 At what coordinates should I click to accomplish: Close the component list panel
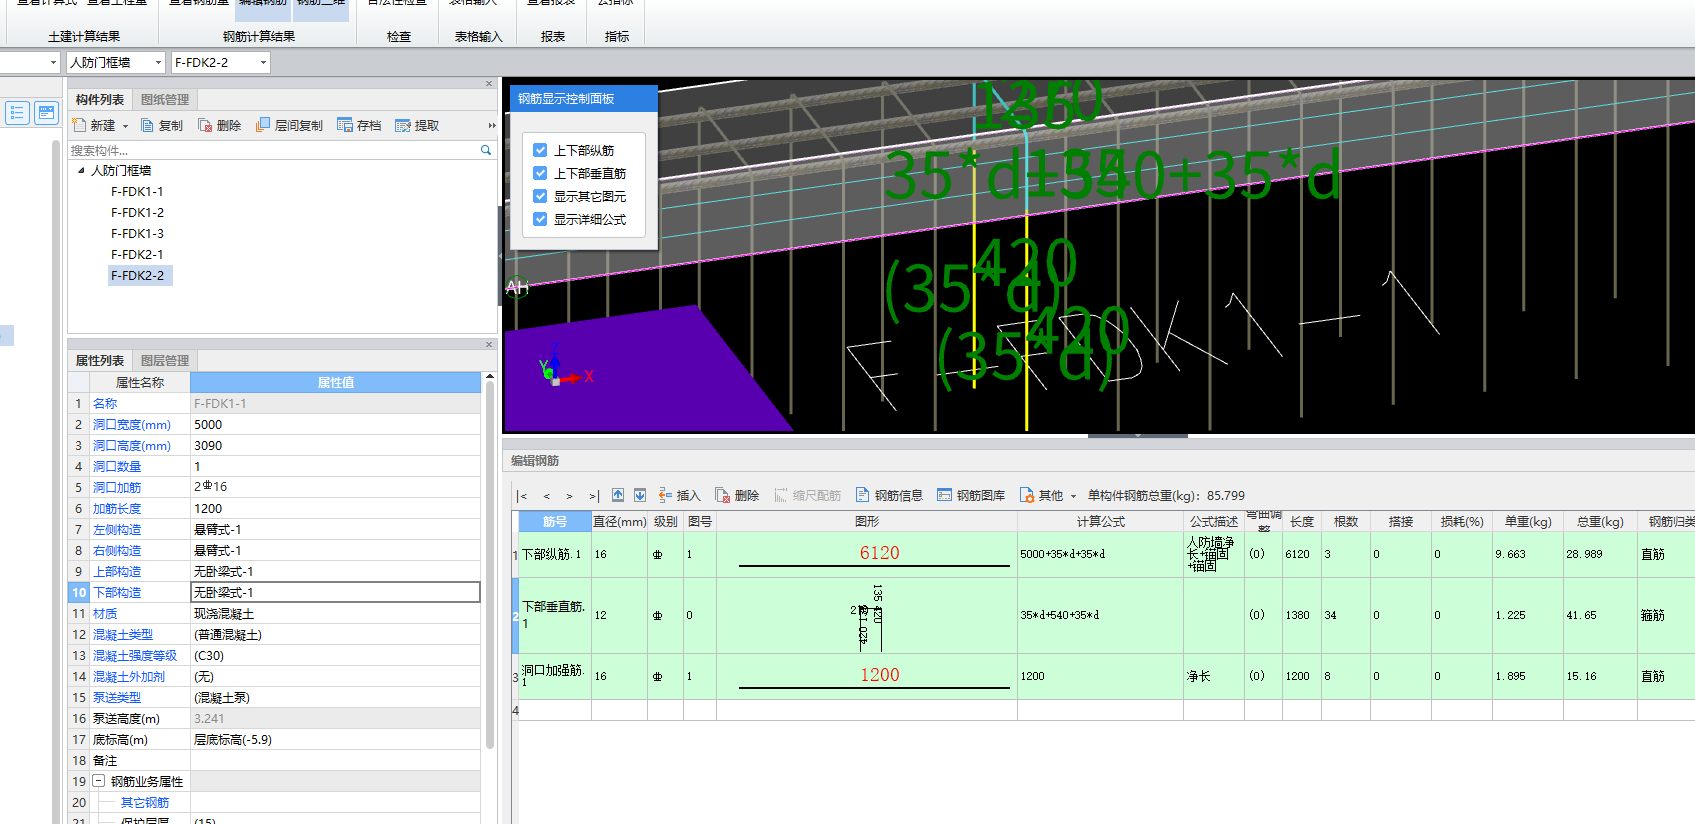coord(489,84)
